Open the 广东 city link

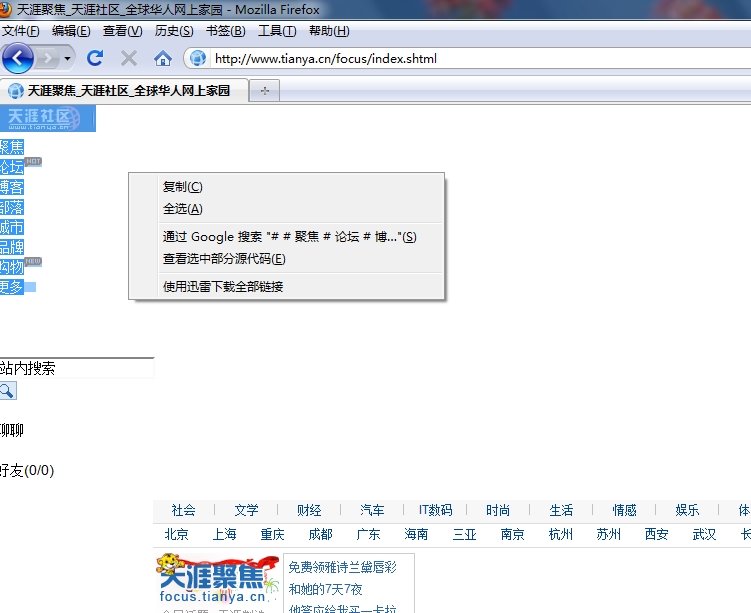coord(368,534)
